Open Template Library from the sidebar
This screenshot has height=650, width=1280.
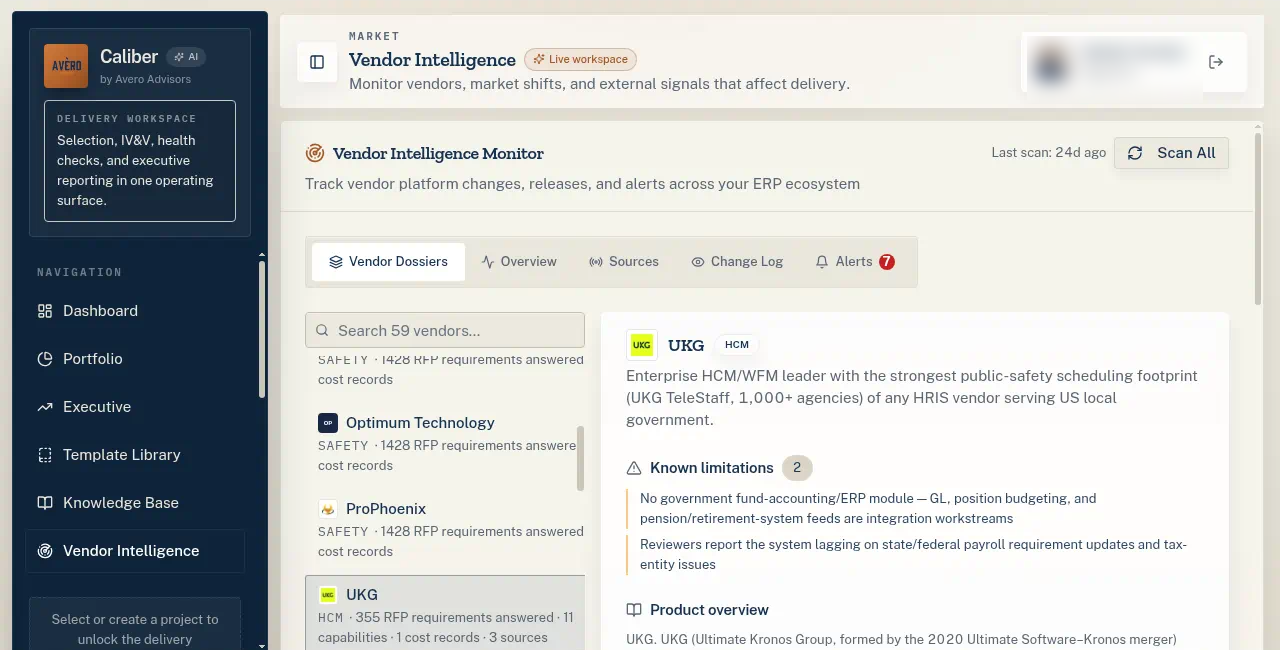point(135,455)
